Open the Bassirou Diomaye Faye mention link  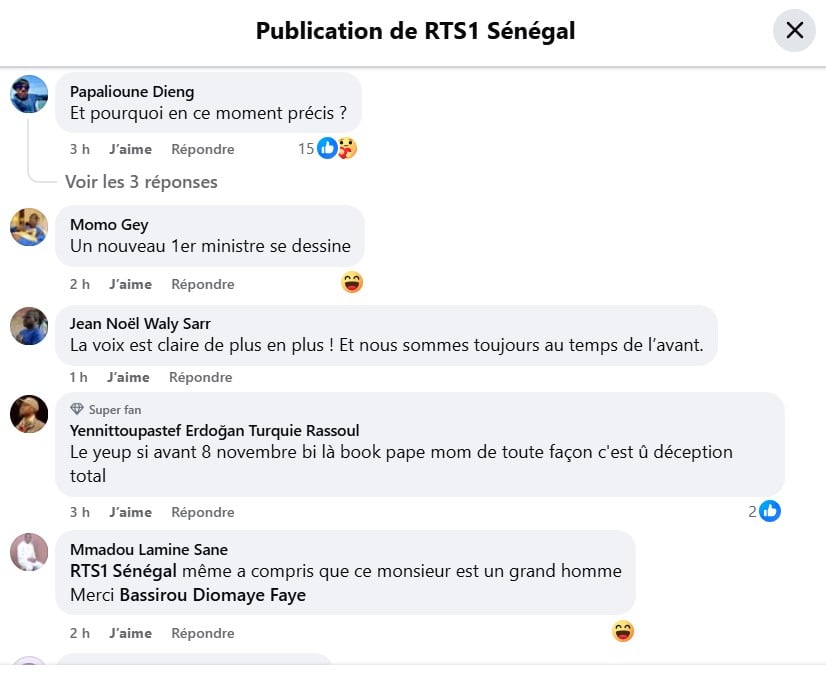click(x=212, y=595)
